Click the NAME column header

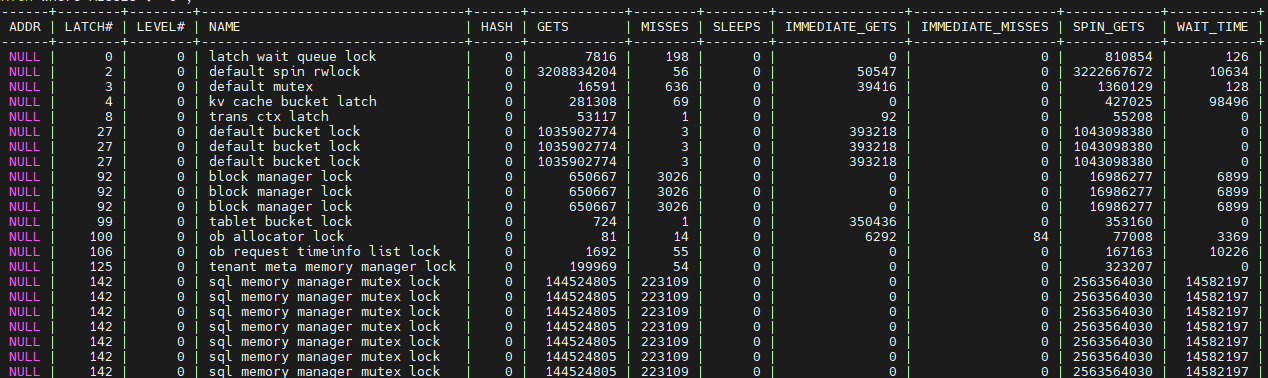coord(225,26)
